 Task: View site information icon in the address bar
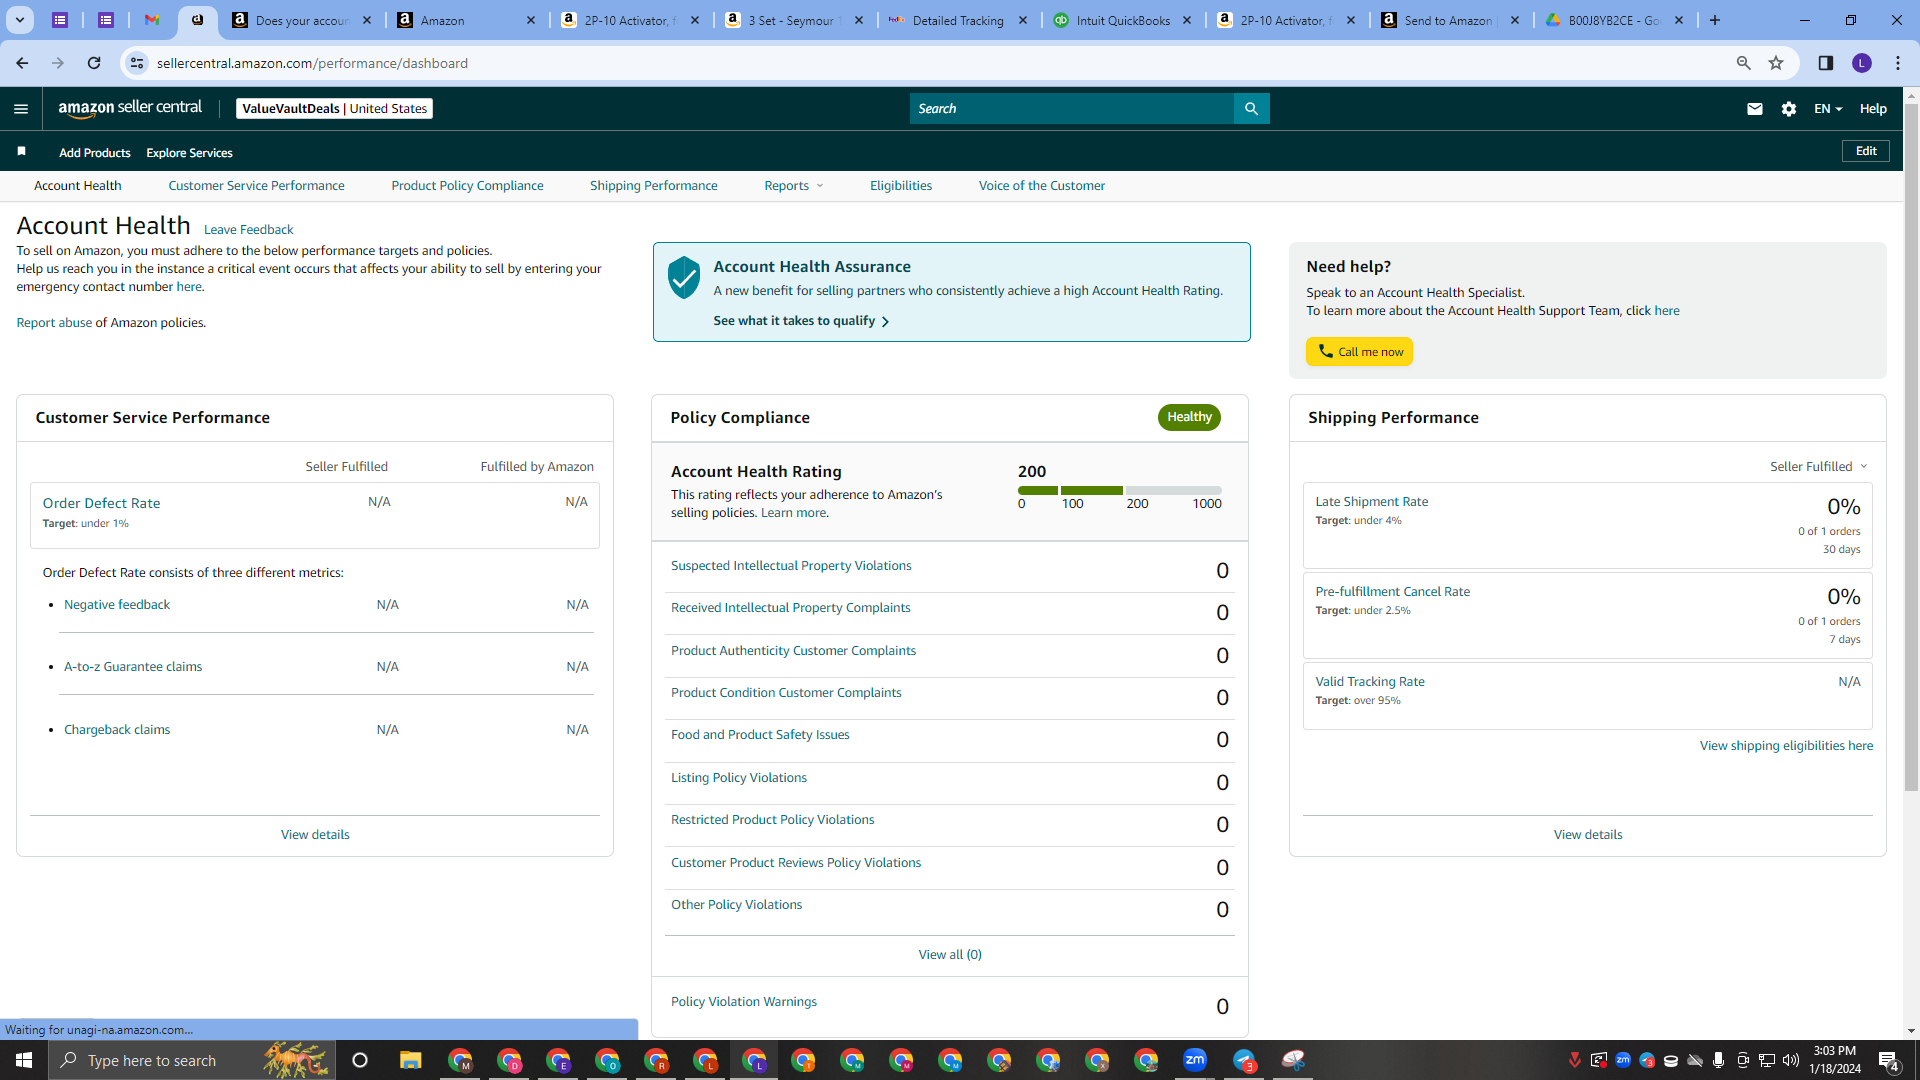click(x=137, y=63)
